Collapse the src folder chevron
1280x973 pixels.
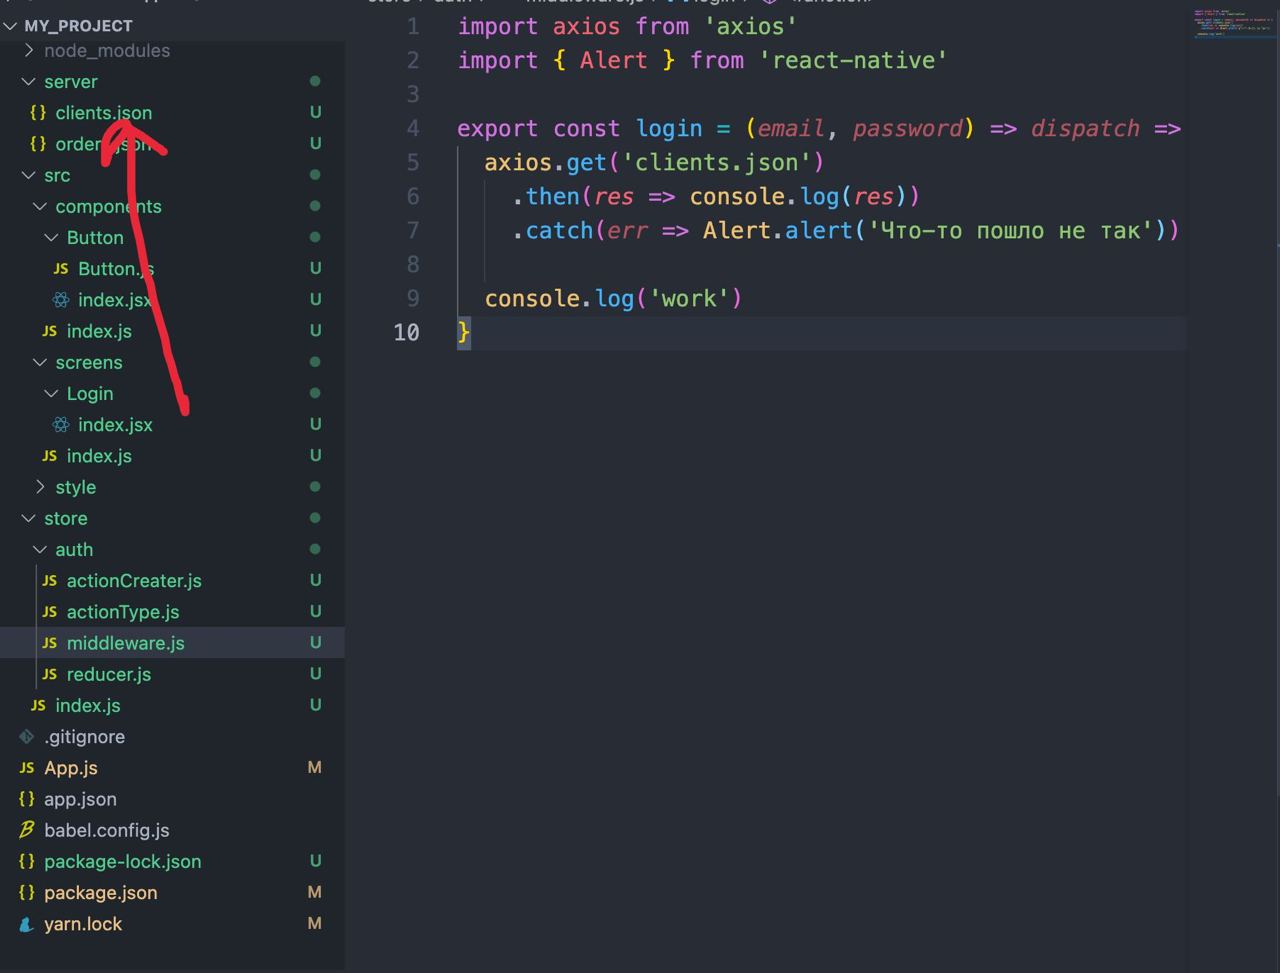click(x=29, y=175)
